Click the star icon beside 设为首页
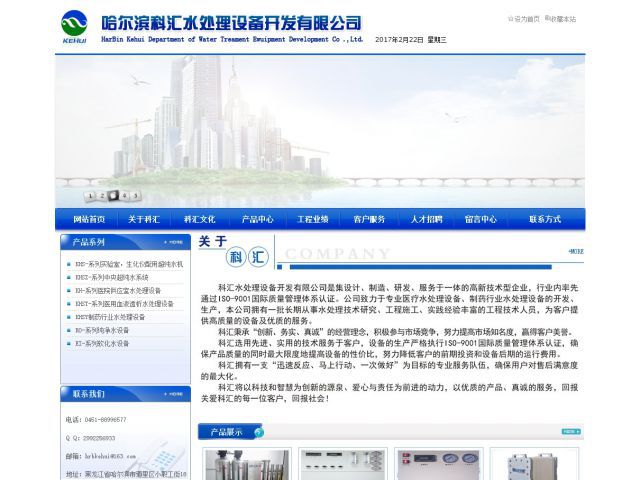This screenshot has width=640, height=480. pyautogui.click(x=510, y=19)
